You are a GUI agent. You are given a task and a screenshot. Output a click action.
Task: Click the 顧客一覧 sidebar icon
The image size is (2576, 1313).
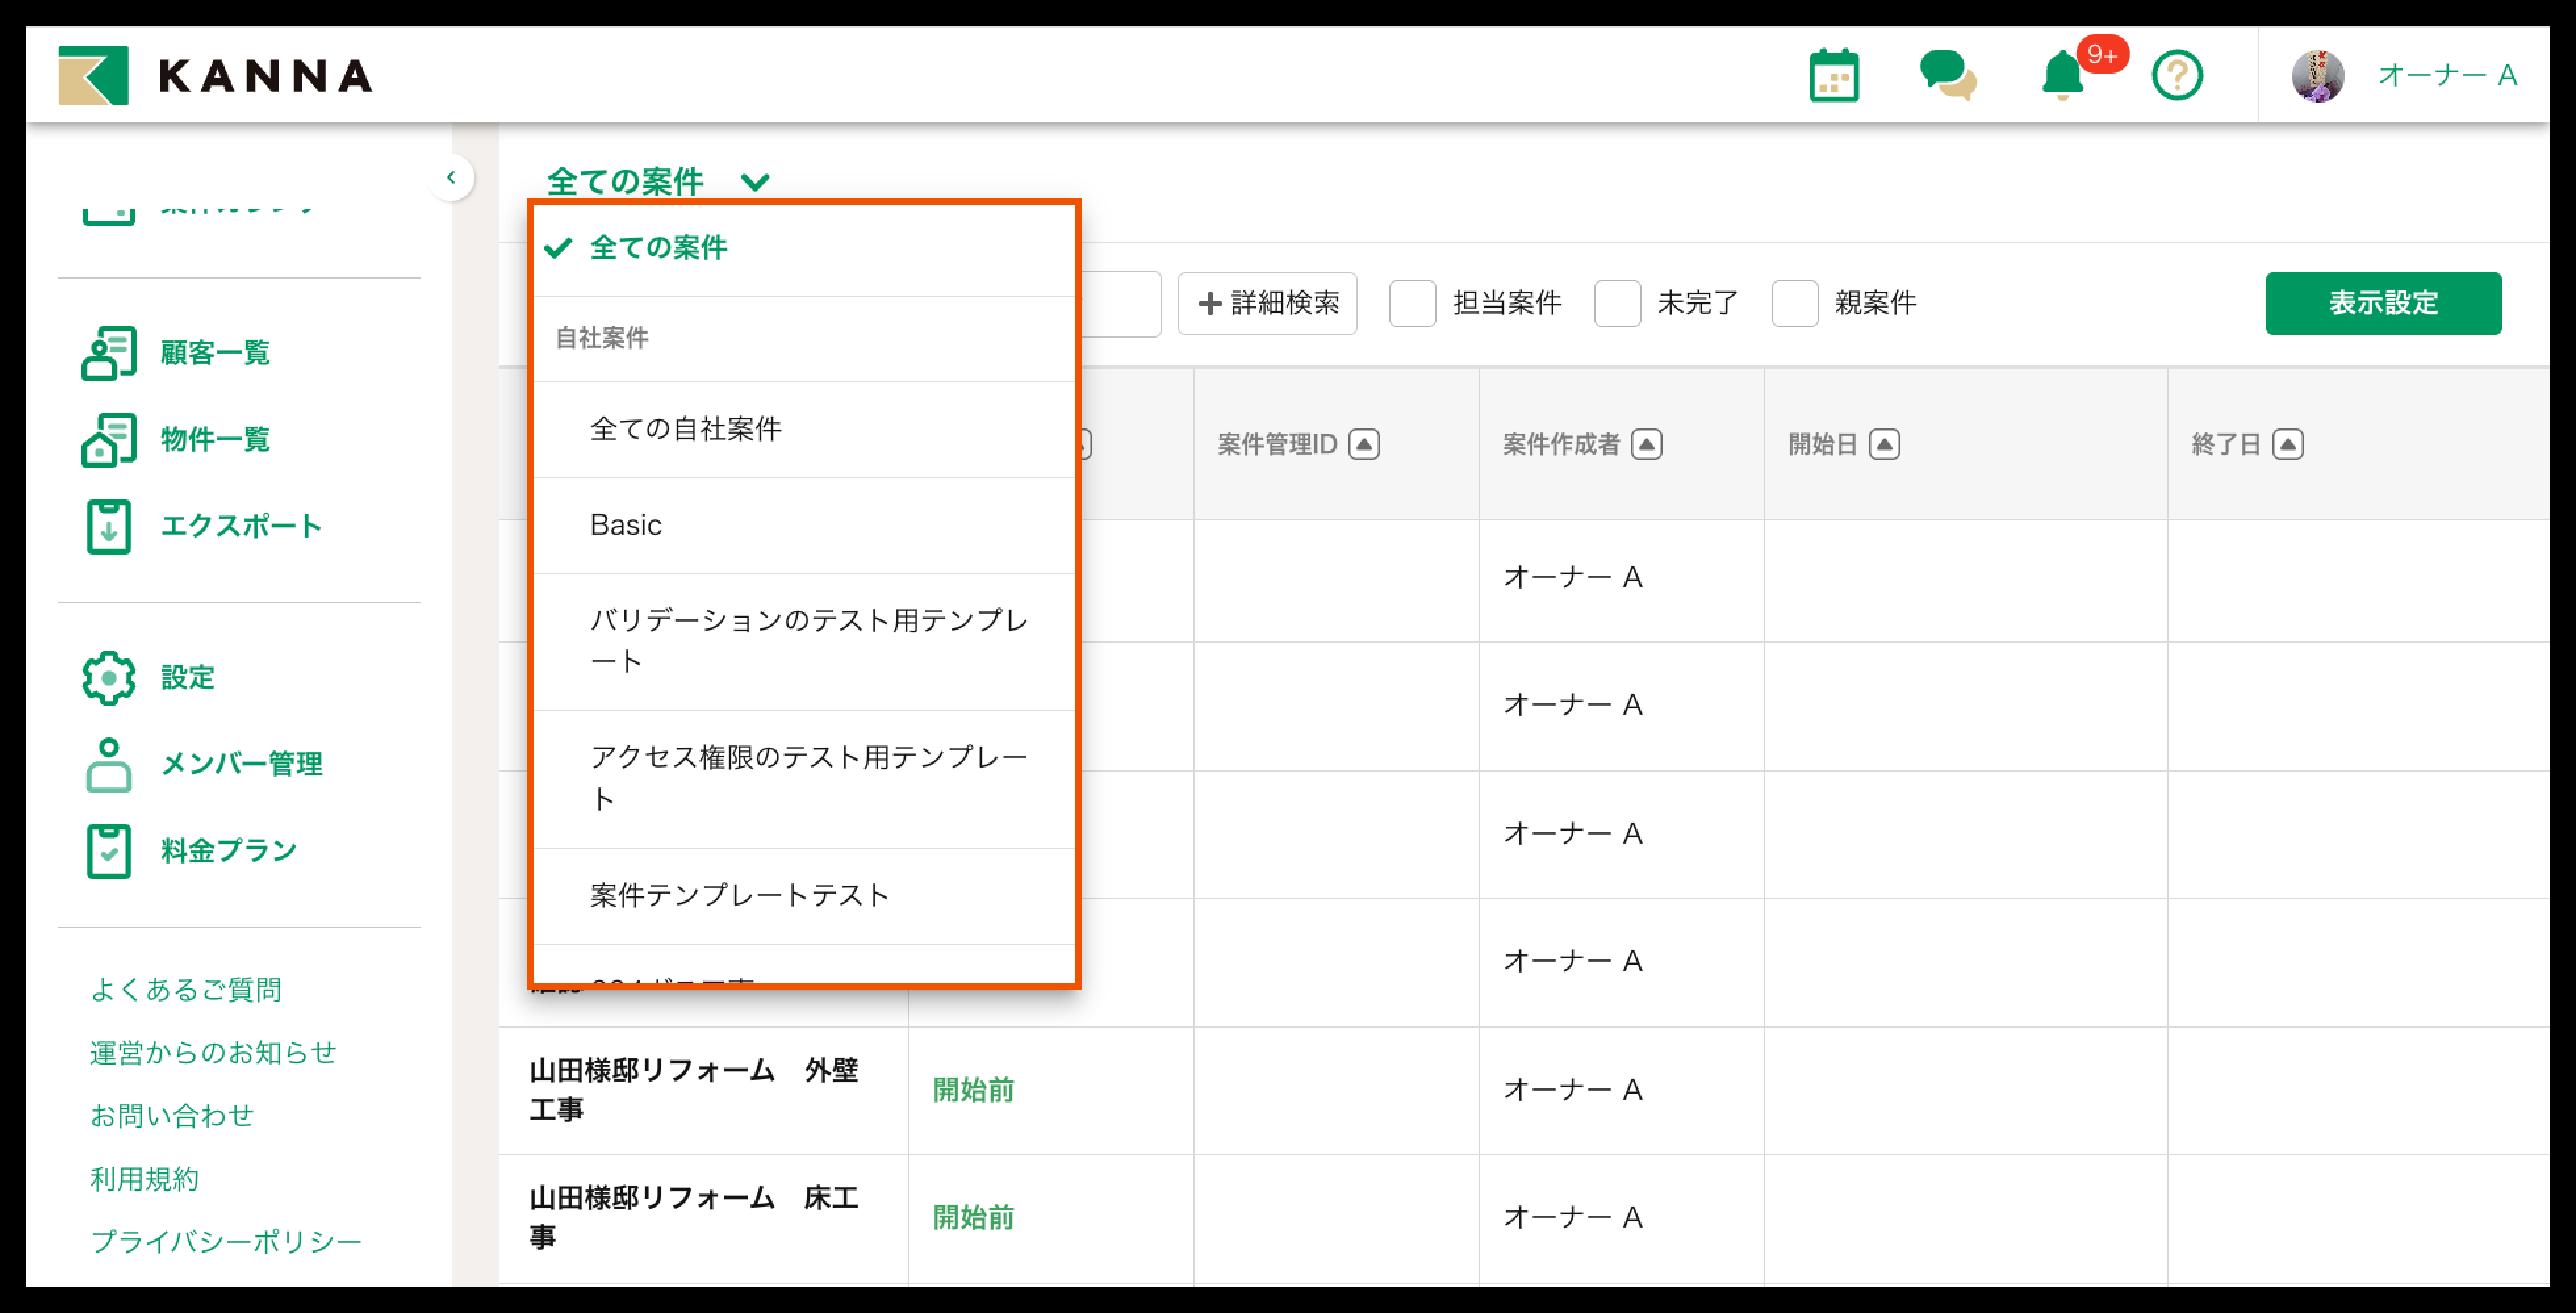click(108, 353)
